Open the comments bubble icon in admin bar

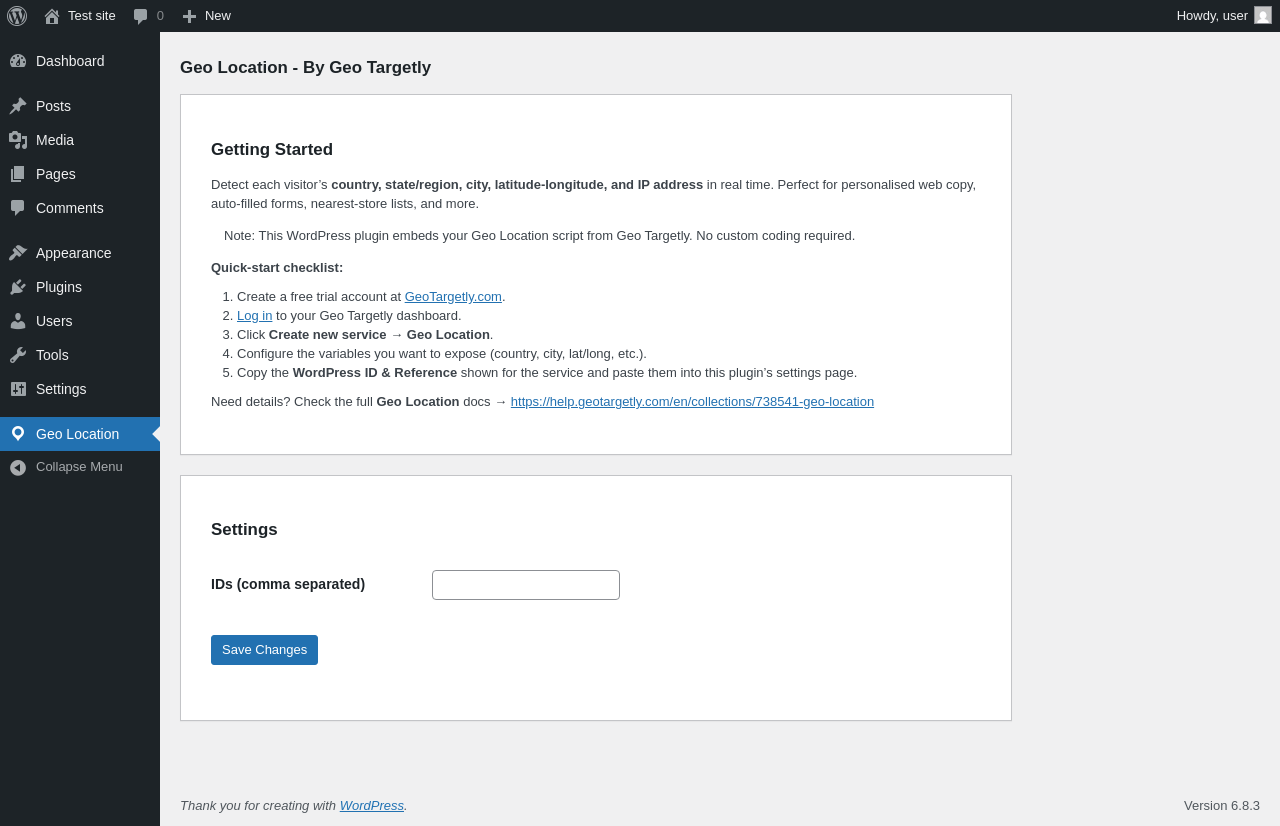coord(140,16)
